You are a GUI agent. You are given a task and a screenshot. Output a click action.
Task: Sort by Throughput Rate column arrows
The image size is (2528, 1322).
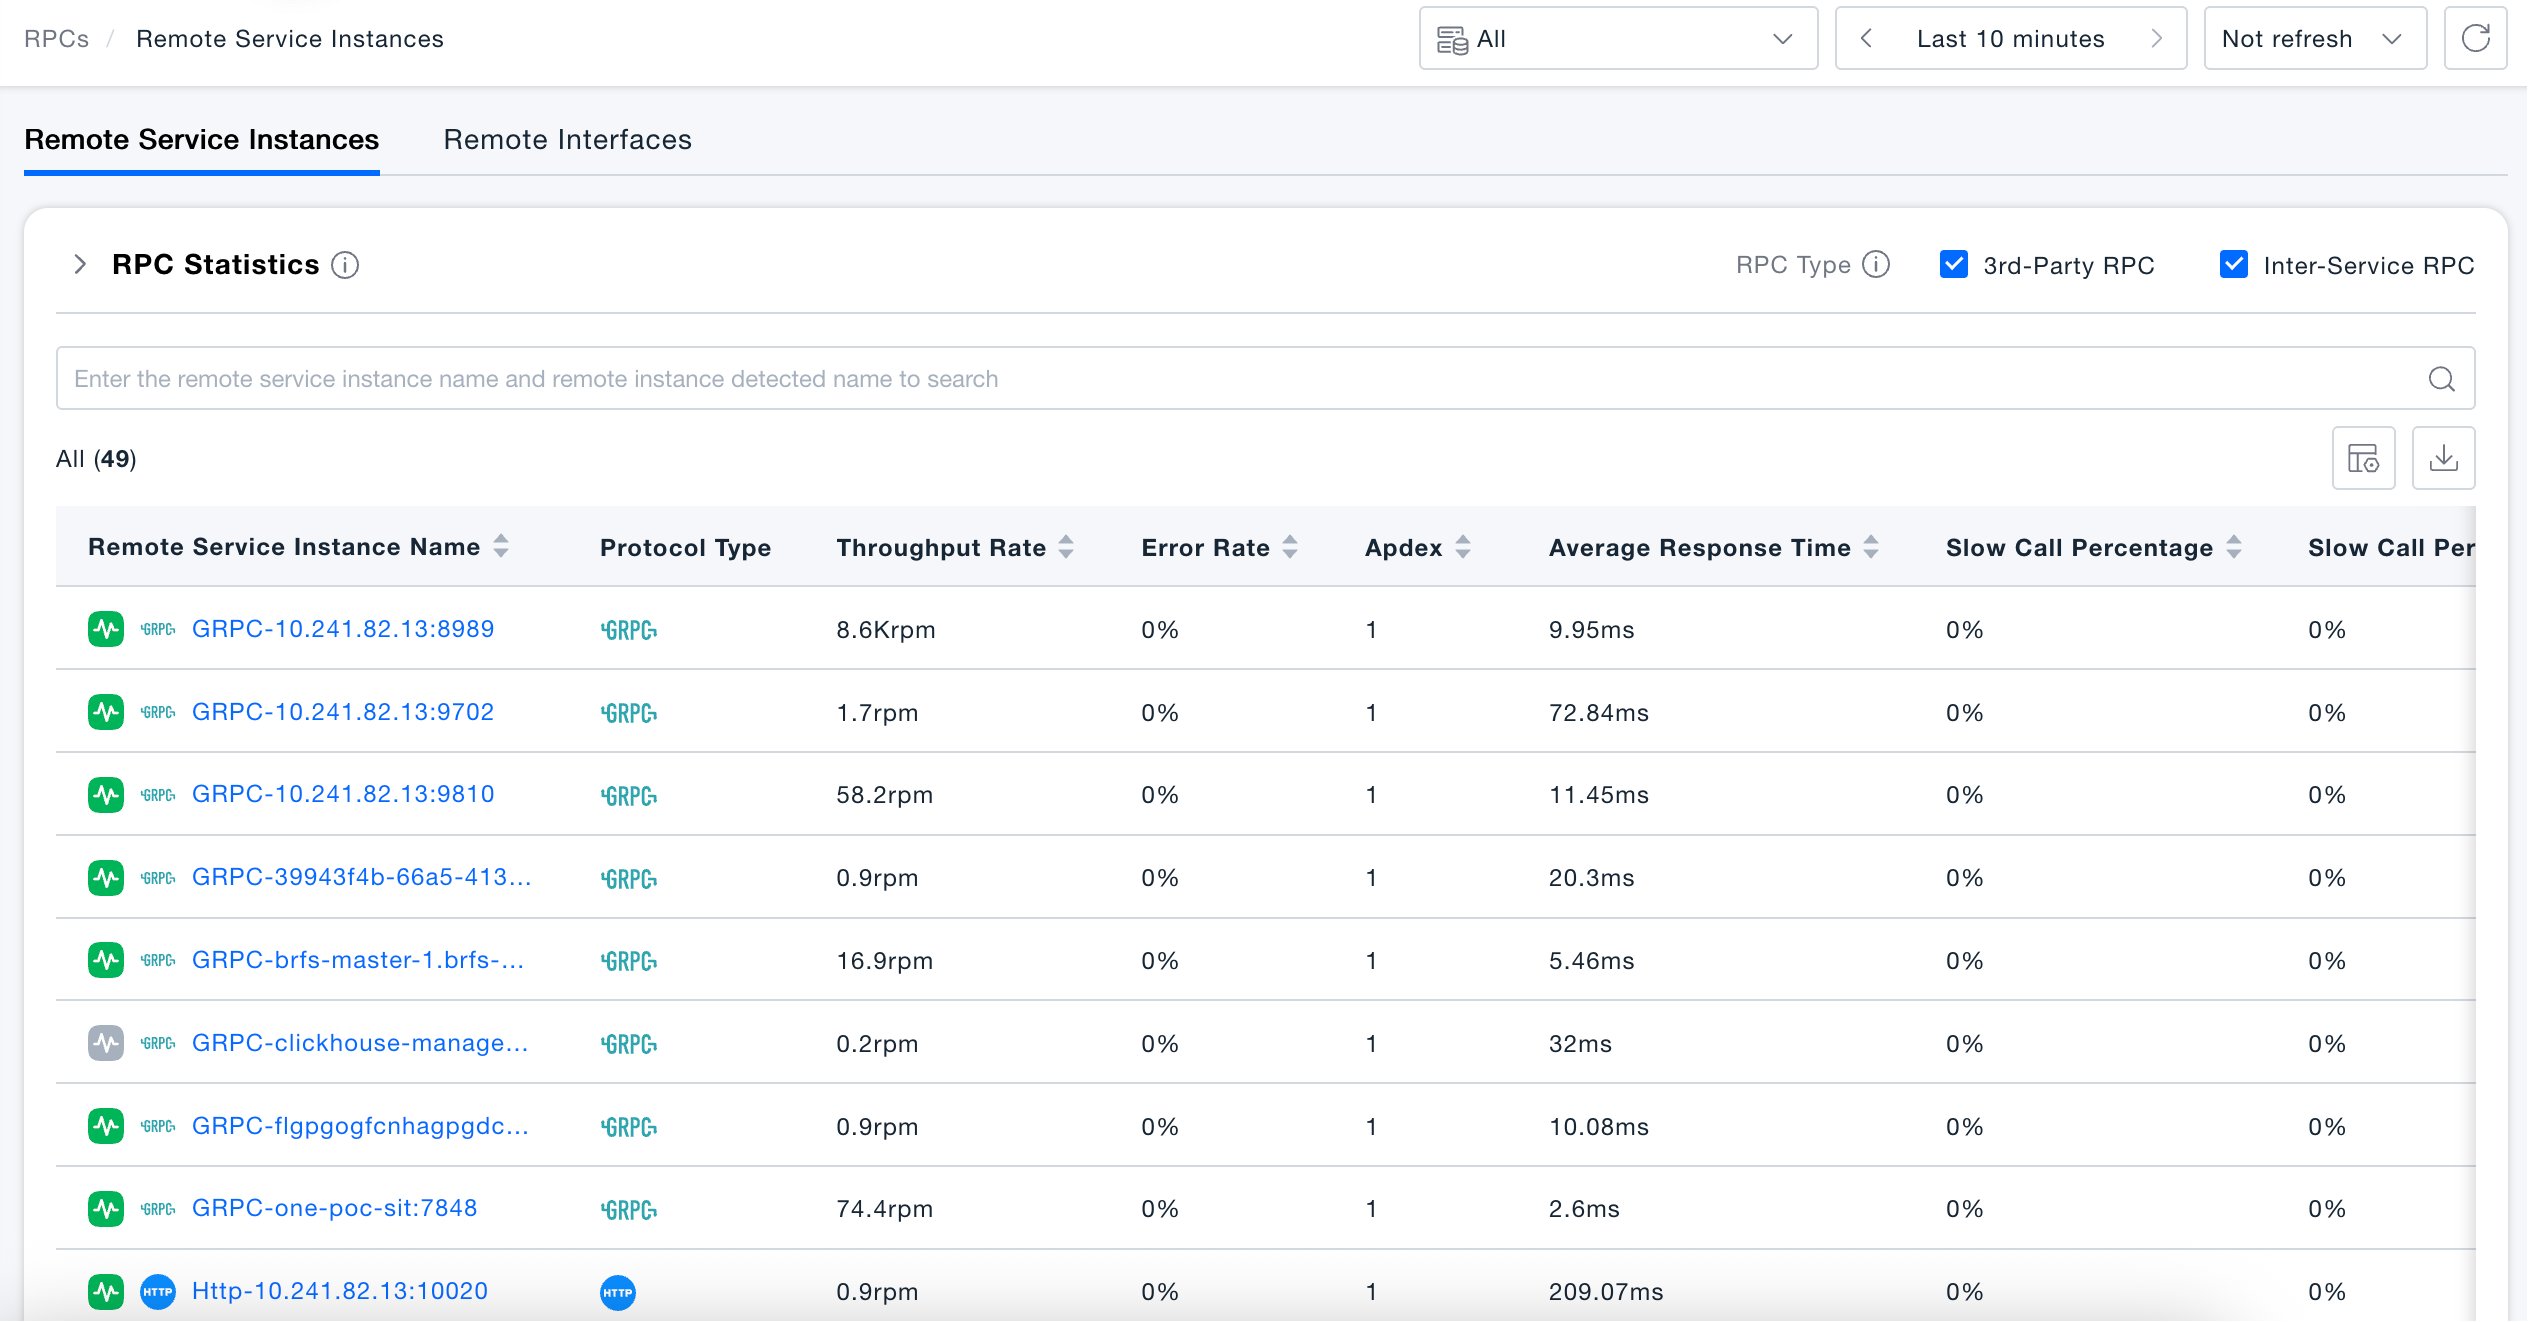tap(1066, 547)
